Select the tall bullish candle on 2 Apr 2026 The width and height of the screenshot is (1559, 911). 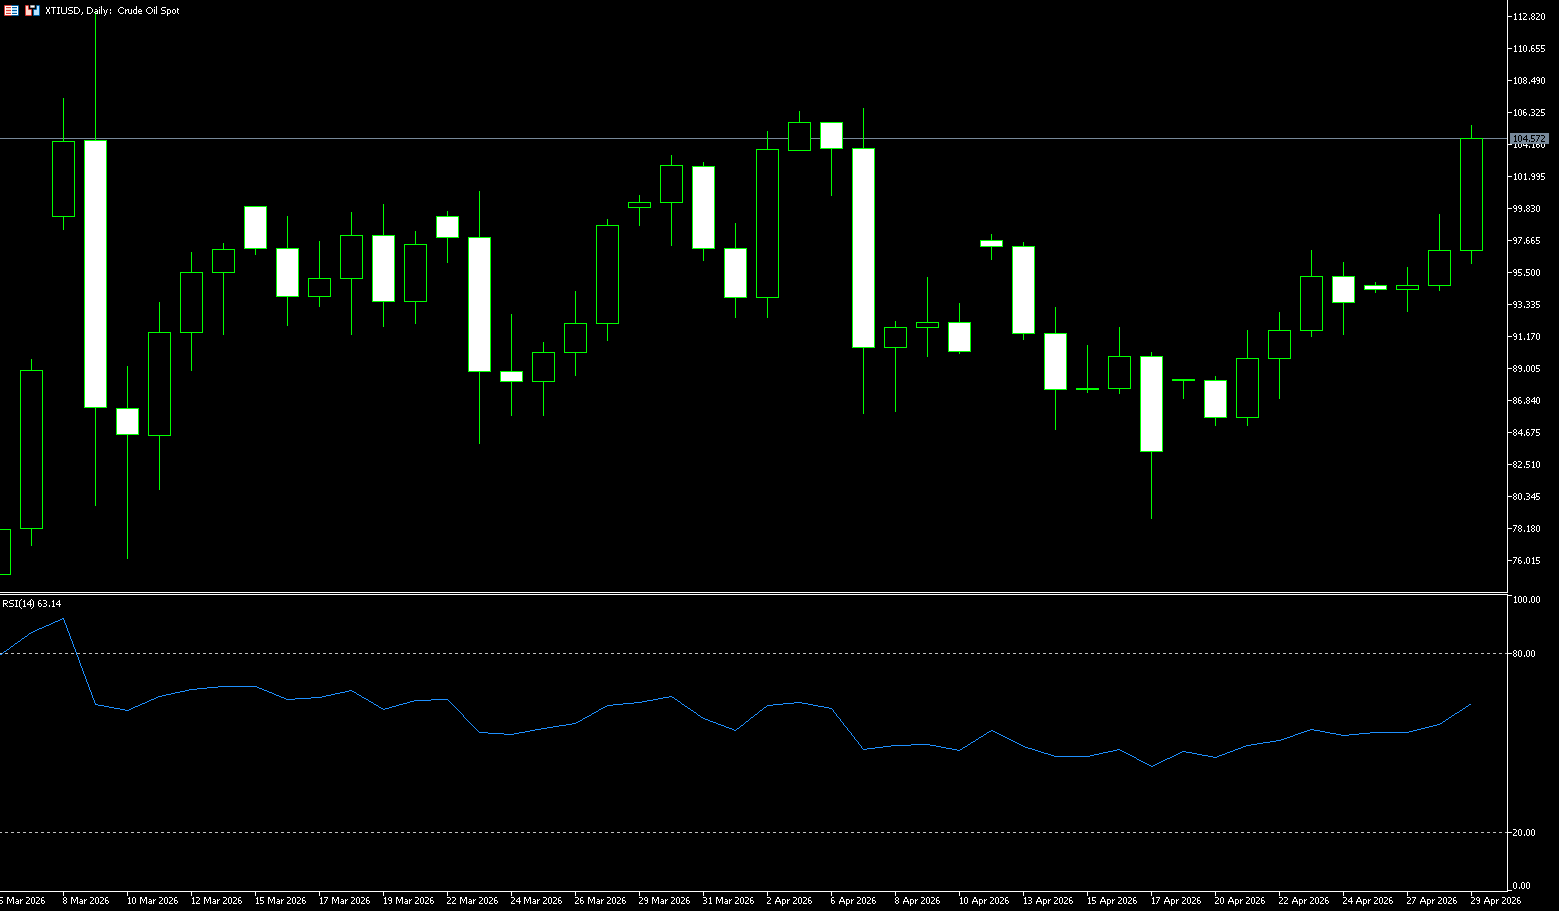(x=767, y=223)
